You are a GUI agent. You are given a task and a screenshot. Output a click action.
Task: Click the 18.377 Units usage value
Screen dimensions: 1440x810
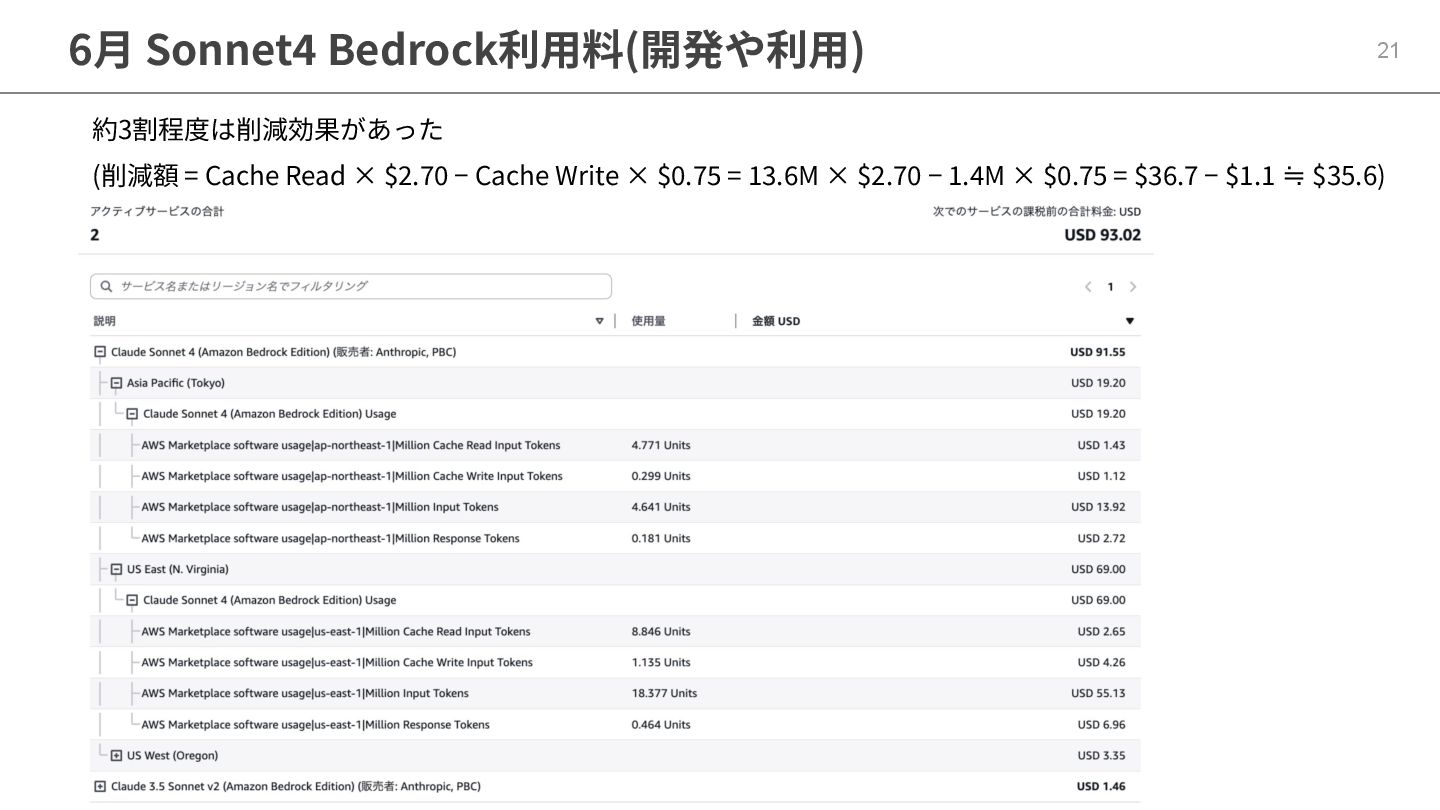pos(664,693)
